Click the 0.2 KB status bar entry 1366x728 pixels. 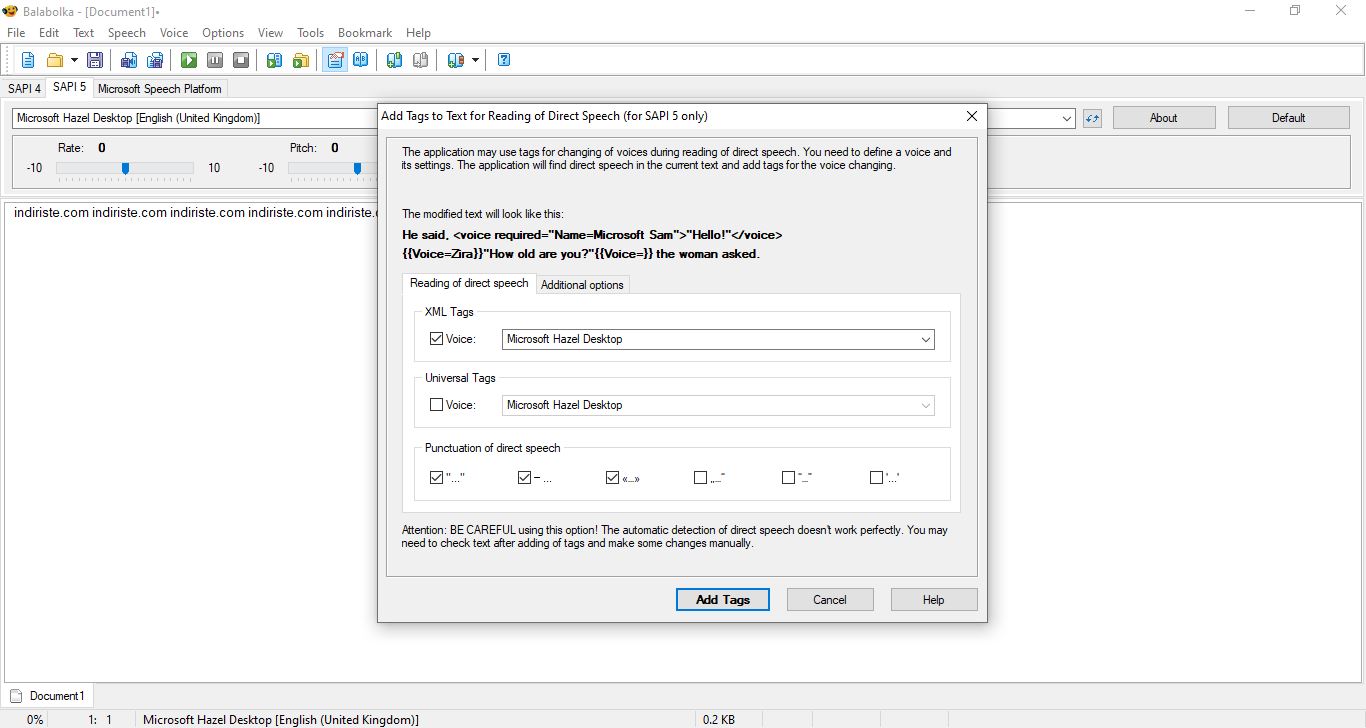coord(717,720)
